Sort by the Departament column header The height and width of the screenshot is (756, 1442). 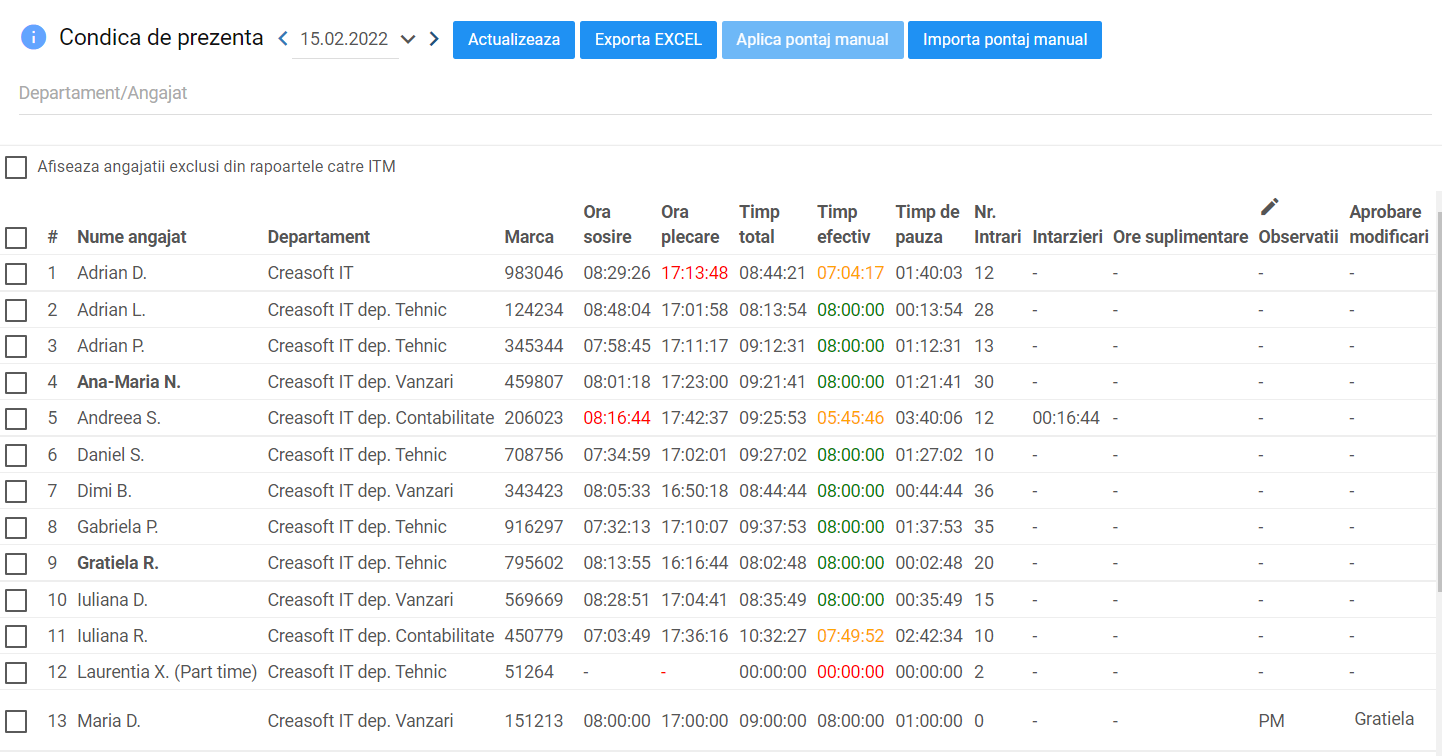click(319, 237)
